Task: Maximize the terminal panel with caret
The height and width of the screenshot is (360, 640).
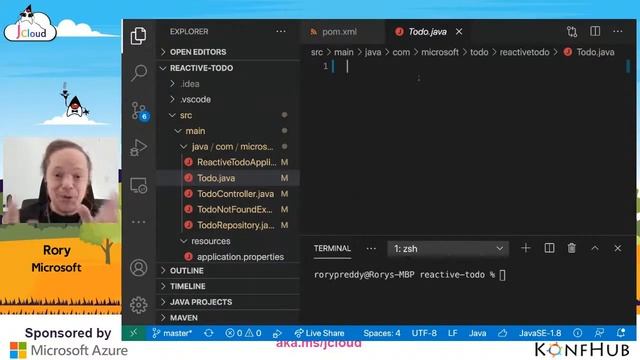Action: 595,248
